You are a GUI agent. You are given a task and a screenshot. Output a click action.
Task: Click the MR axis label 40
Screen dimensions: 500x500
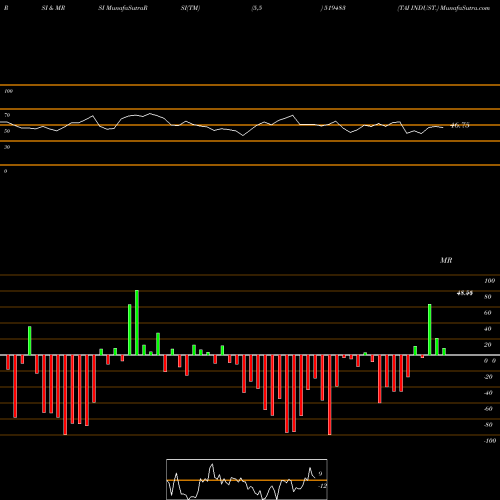pyautogui.click(x=488, y=329)
